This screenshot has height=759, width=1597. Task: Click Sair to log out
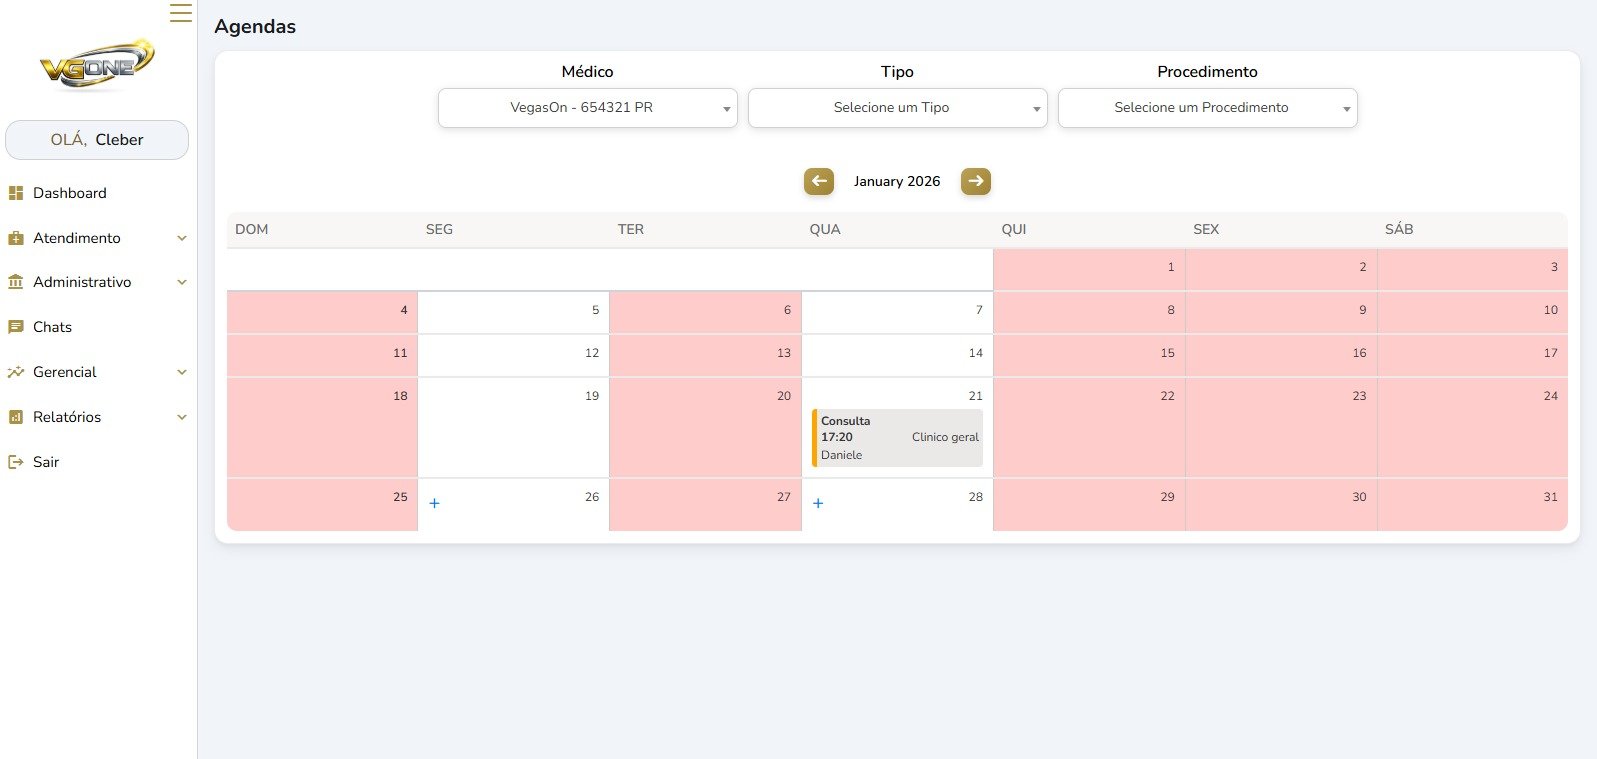(x=46, y=462)
